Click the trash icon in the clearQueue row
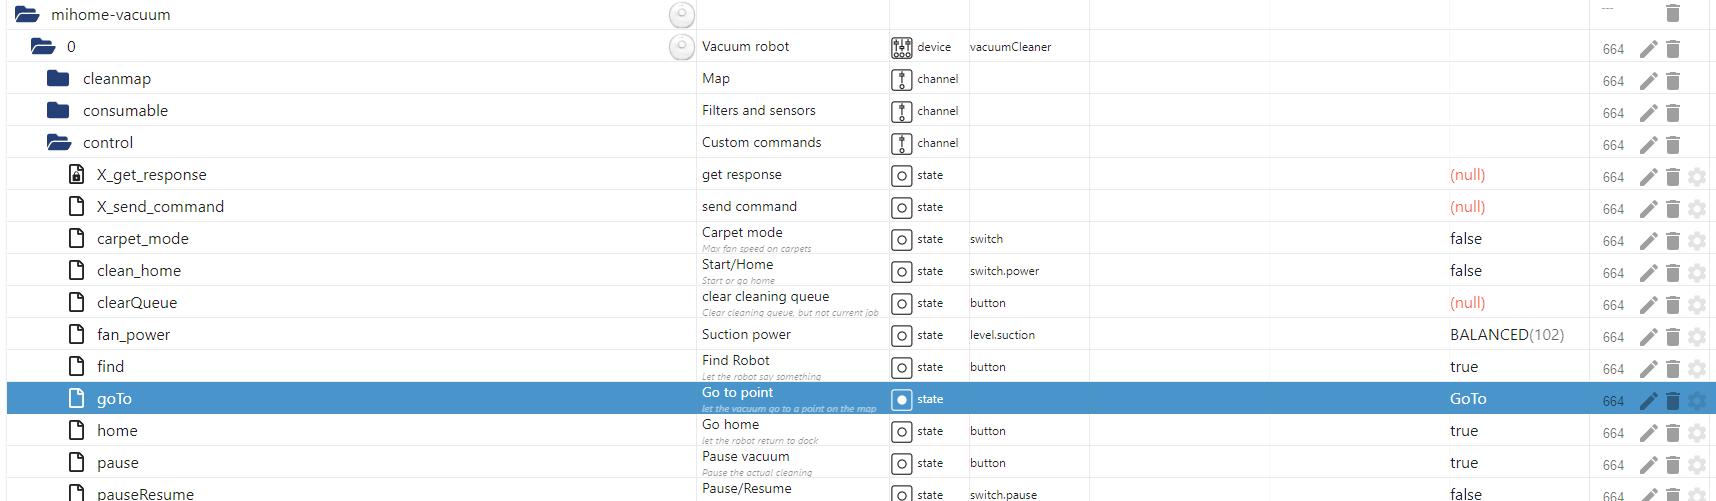Screen dimensions: 1716x501 click(1672, 305)
